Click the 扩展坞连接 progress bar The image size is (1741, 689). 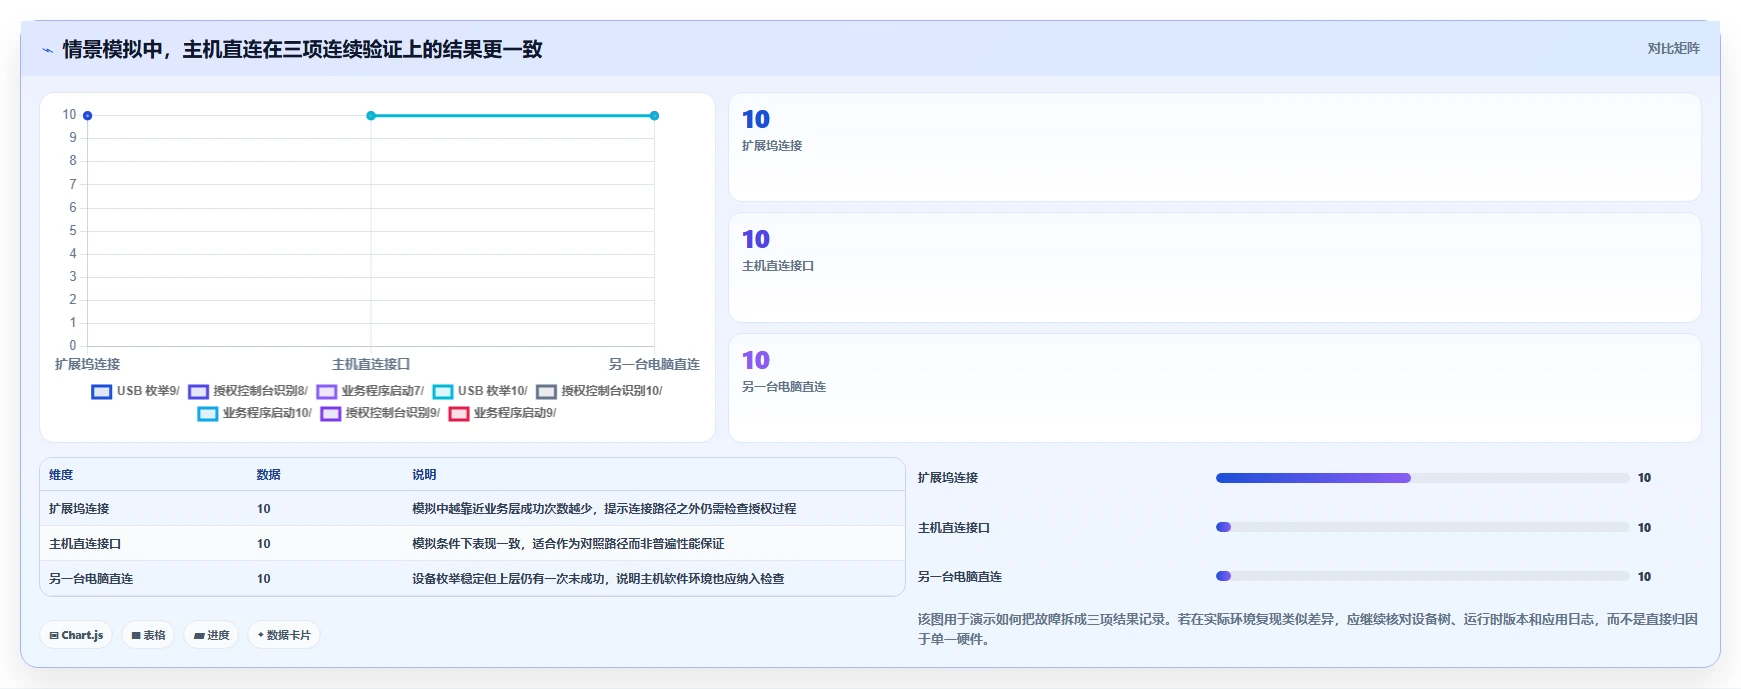pyautogui.click(x=1422, y=478)
